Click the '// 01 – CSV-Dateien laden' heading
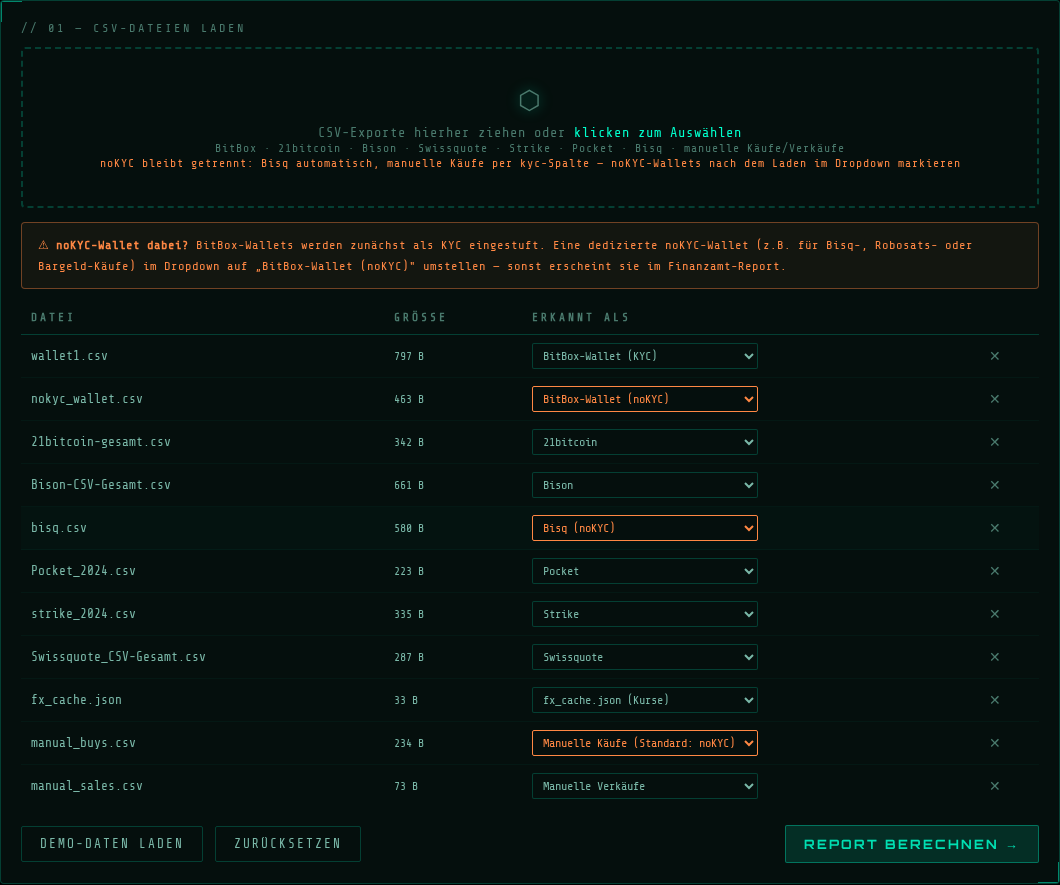The height and width of the screenshot is (885, 1060). coord(132,28)
